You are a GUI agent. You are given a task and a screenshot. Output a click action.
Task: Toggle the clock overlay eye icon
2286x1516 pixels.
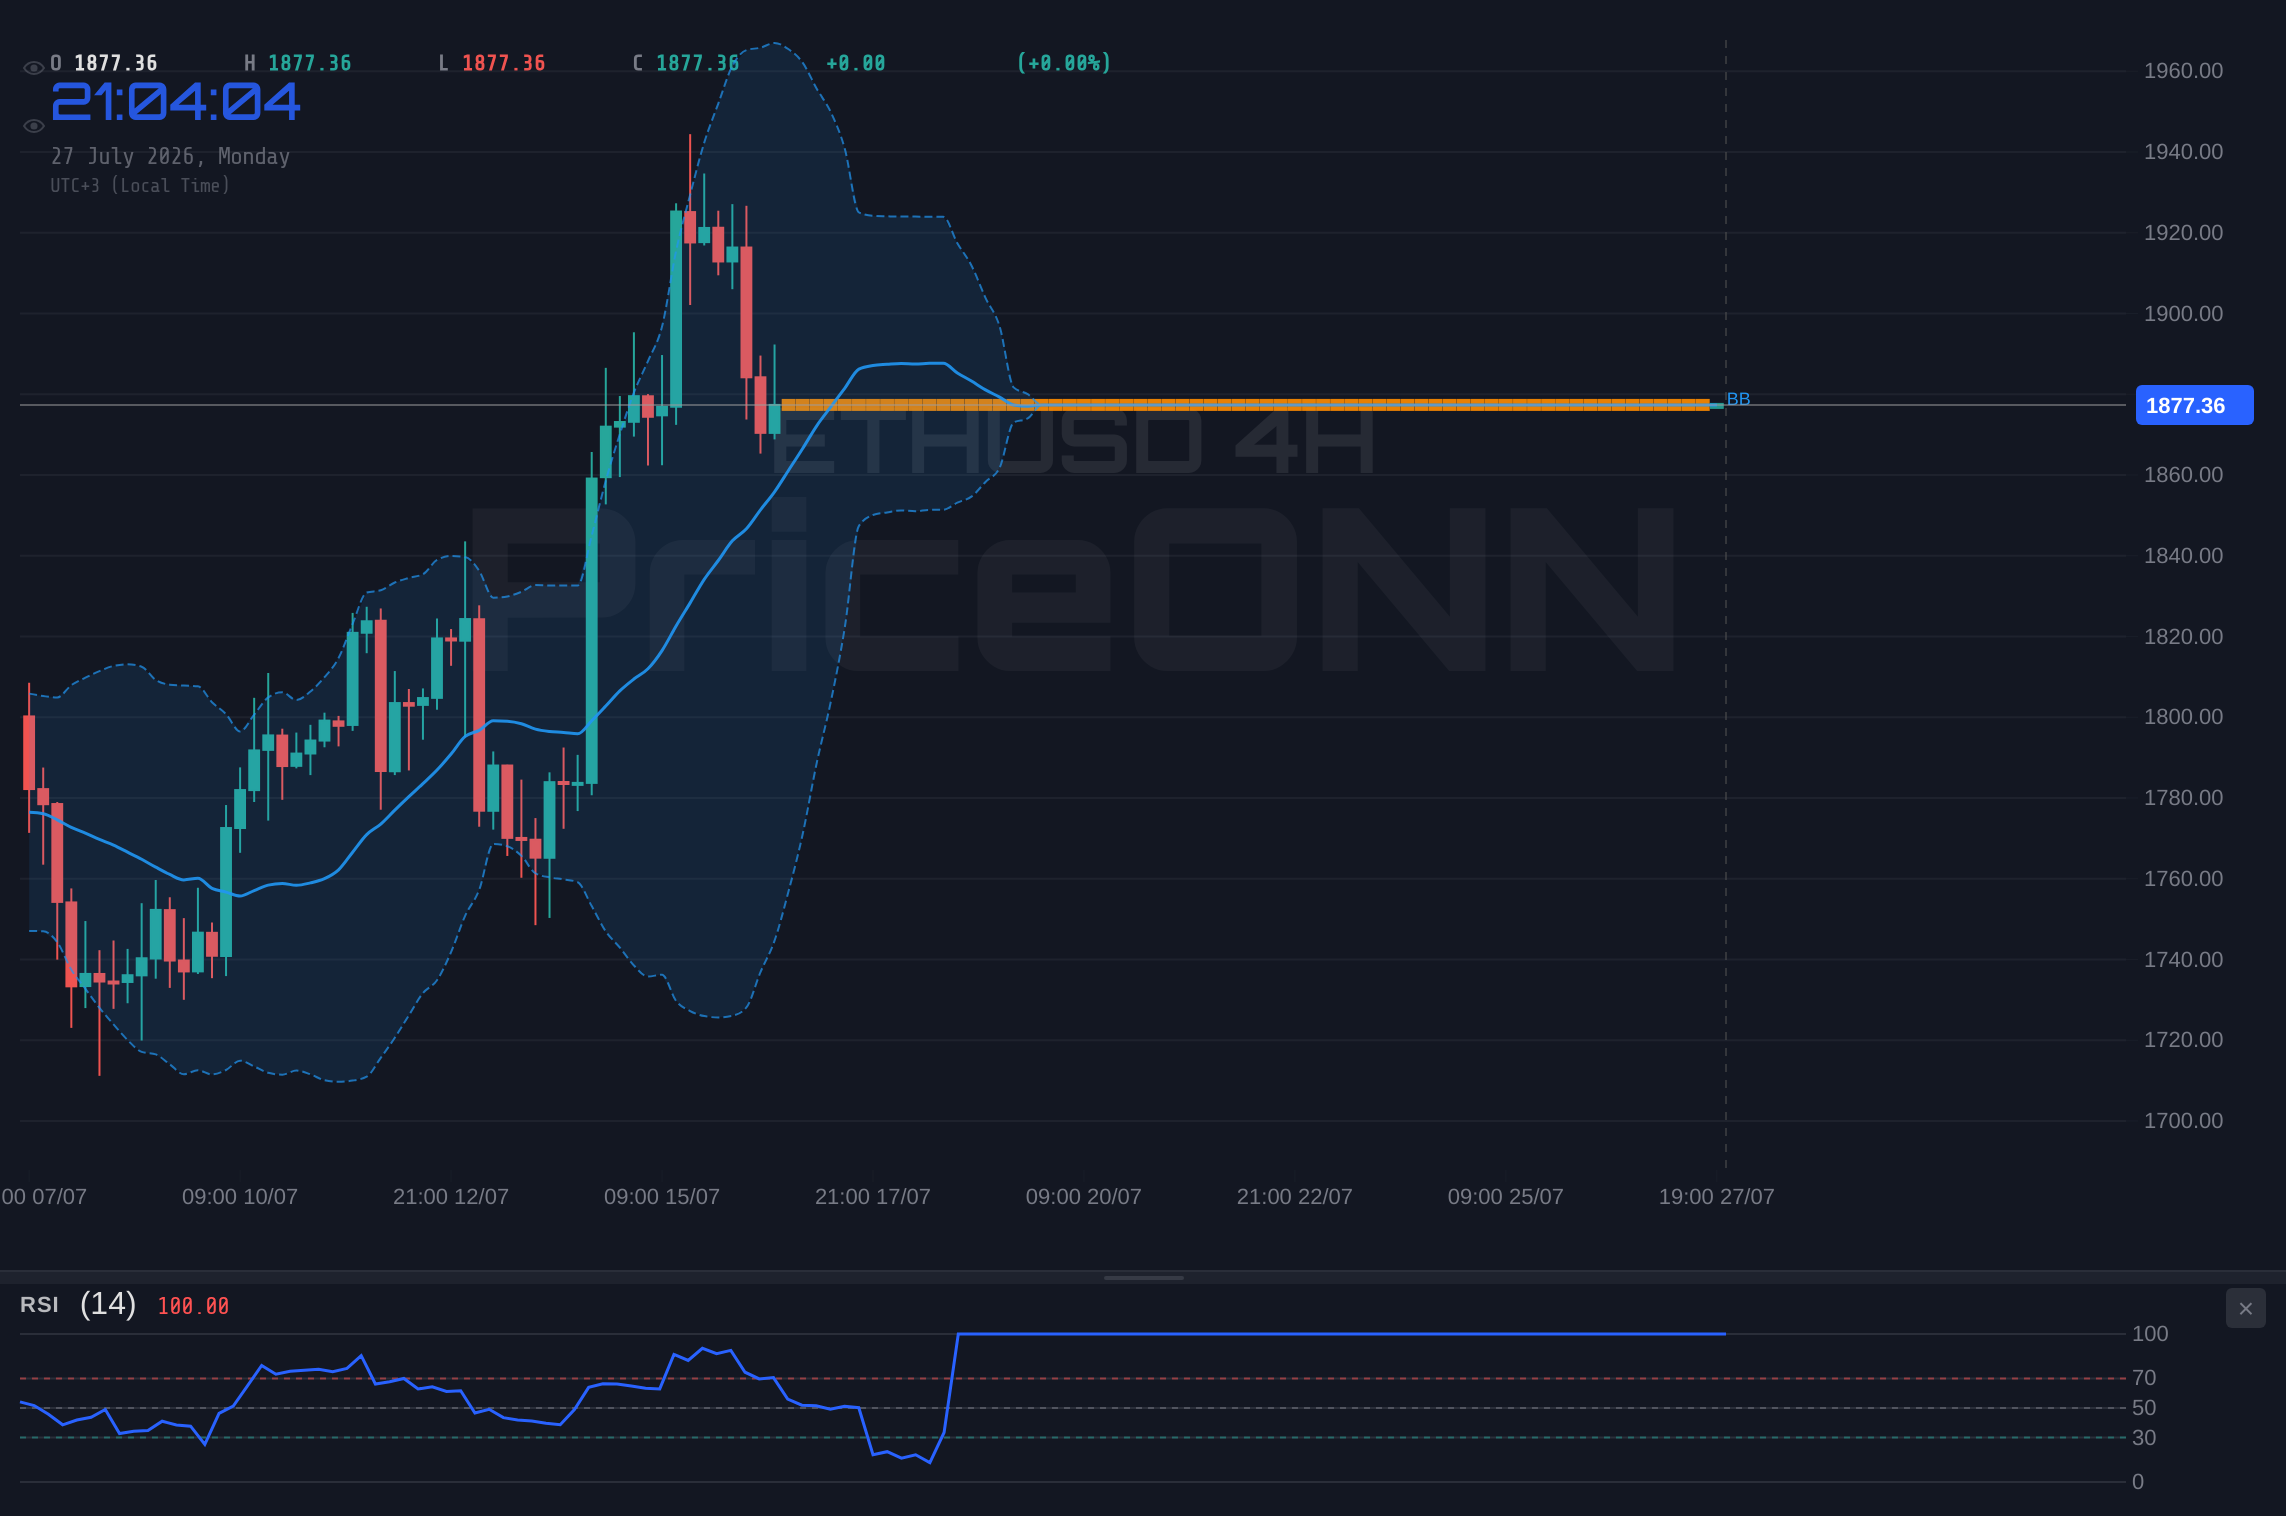(33, 126)
